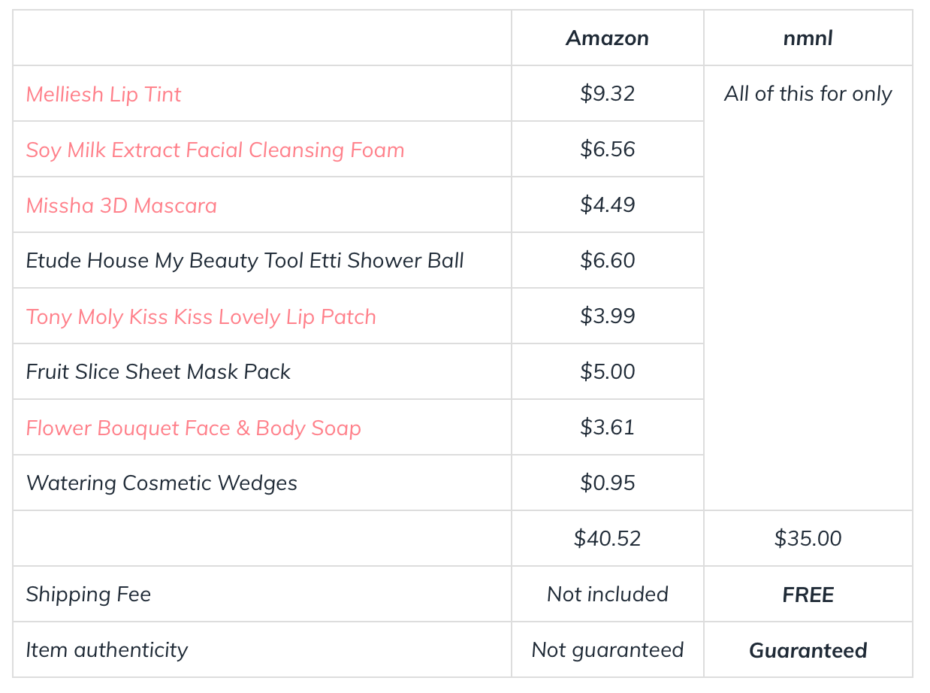Click the FREE shipping cell
This screenshot has height=693, width=930.
coord(808,595)
